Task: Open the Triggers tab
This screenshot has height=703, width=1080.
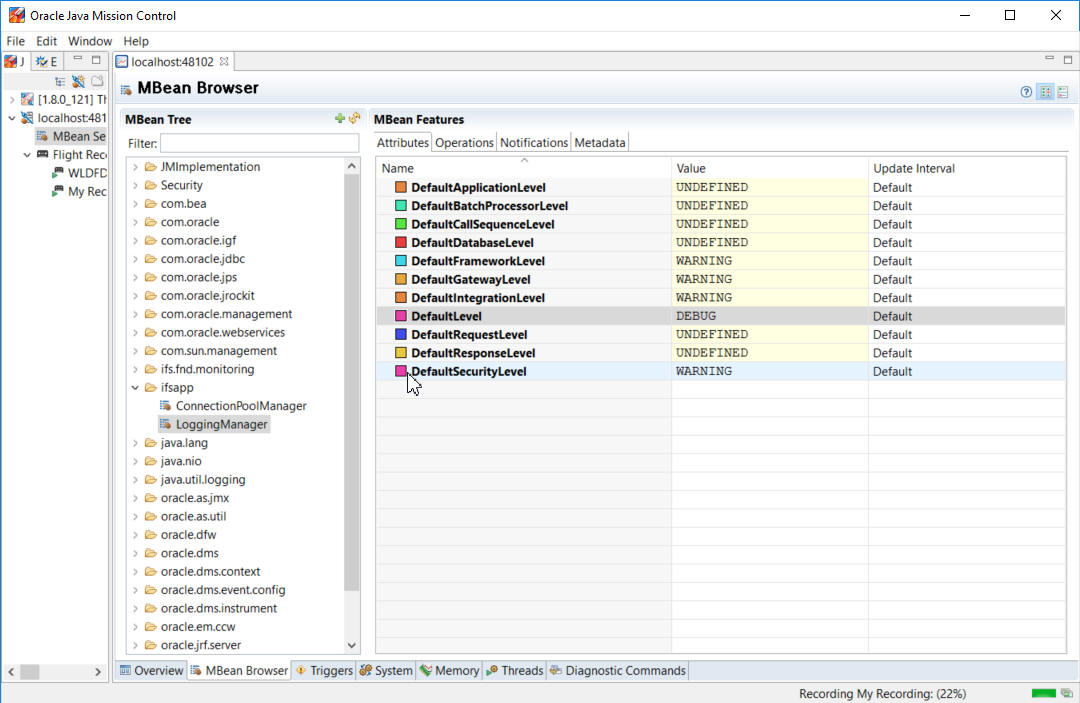Action: click(x=324, y=671)
